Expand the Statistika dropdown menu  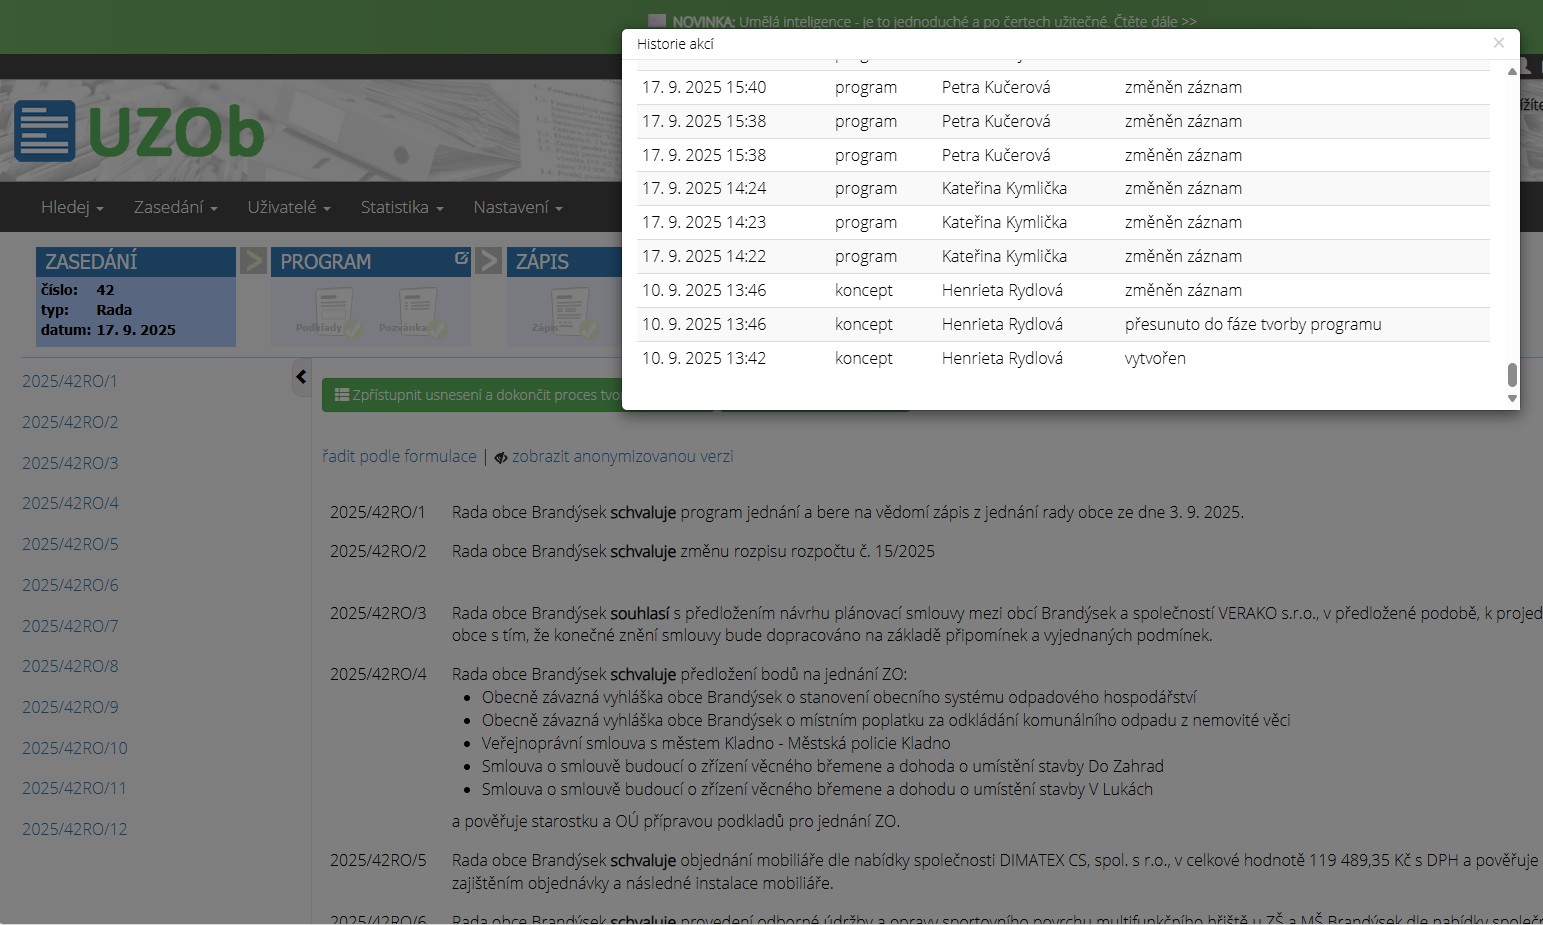tap(401, 207)
